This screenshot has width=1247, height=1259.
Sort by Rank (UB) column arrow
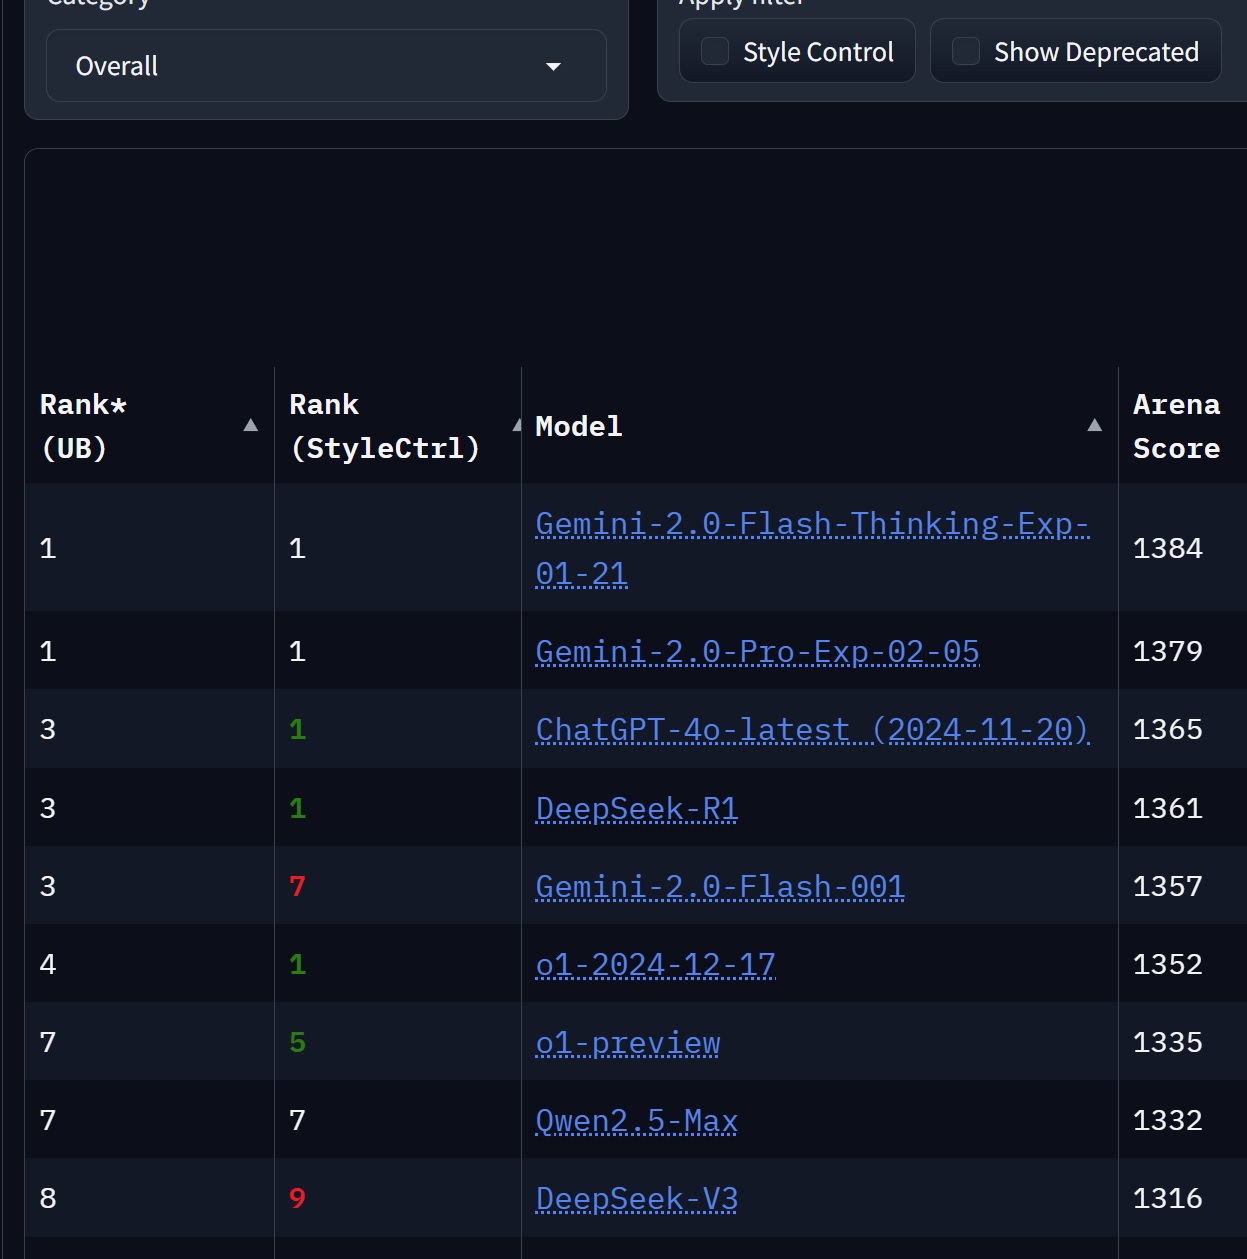[251, 425]
